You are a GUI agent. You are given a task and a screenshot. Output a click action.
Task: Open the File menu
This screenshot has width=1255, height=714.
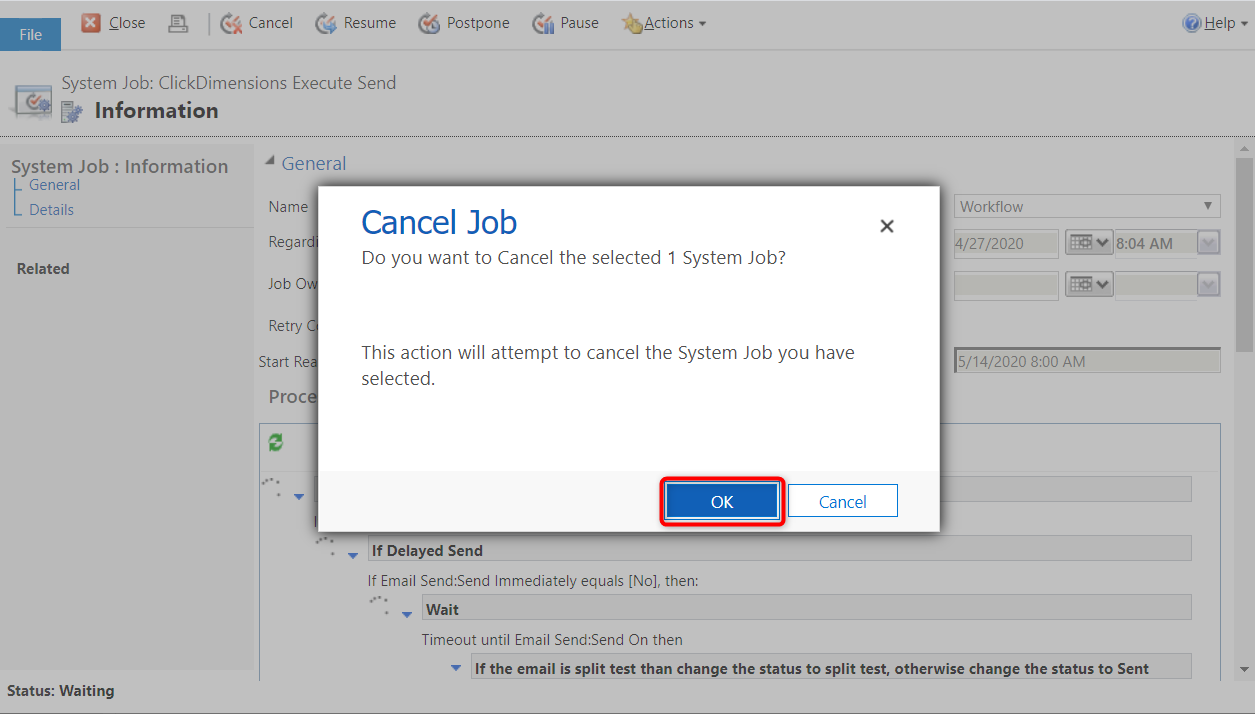pos(30,33)
